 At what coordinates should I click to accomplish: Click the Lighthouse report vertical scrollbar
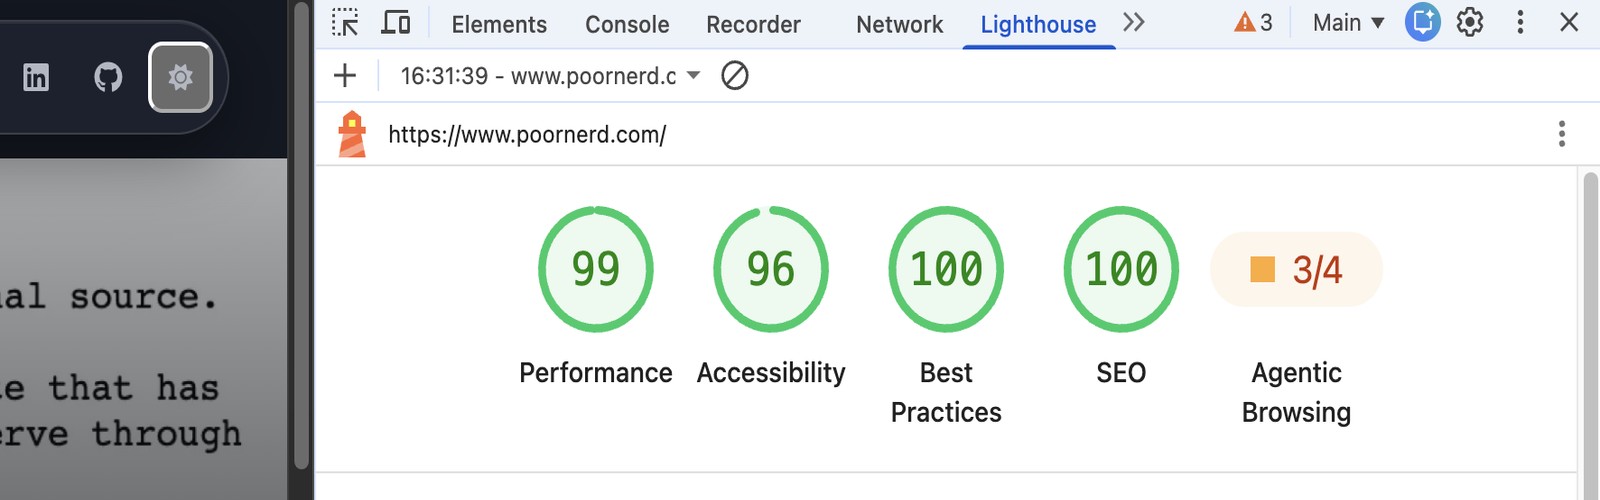pyautogui.click(x=1590, y=335)
